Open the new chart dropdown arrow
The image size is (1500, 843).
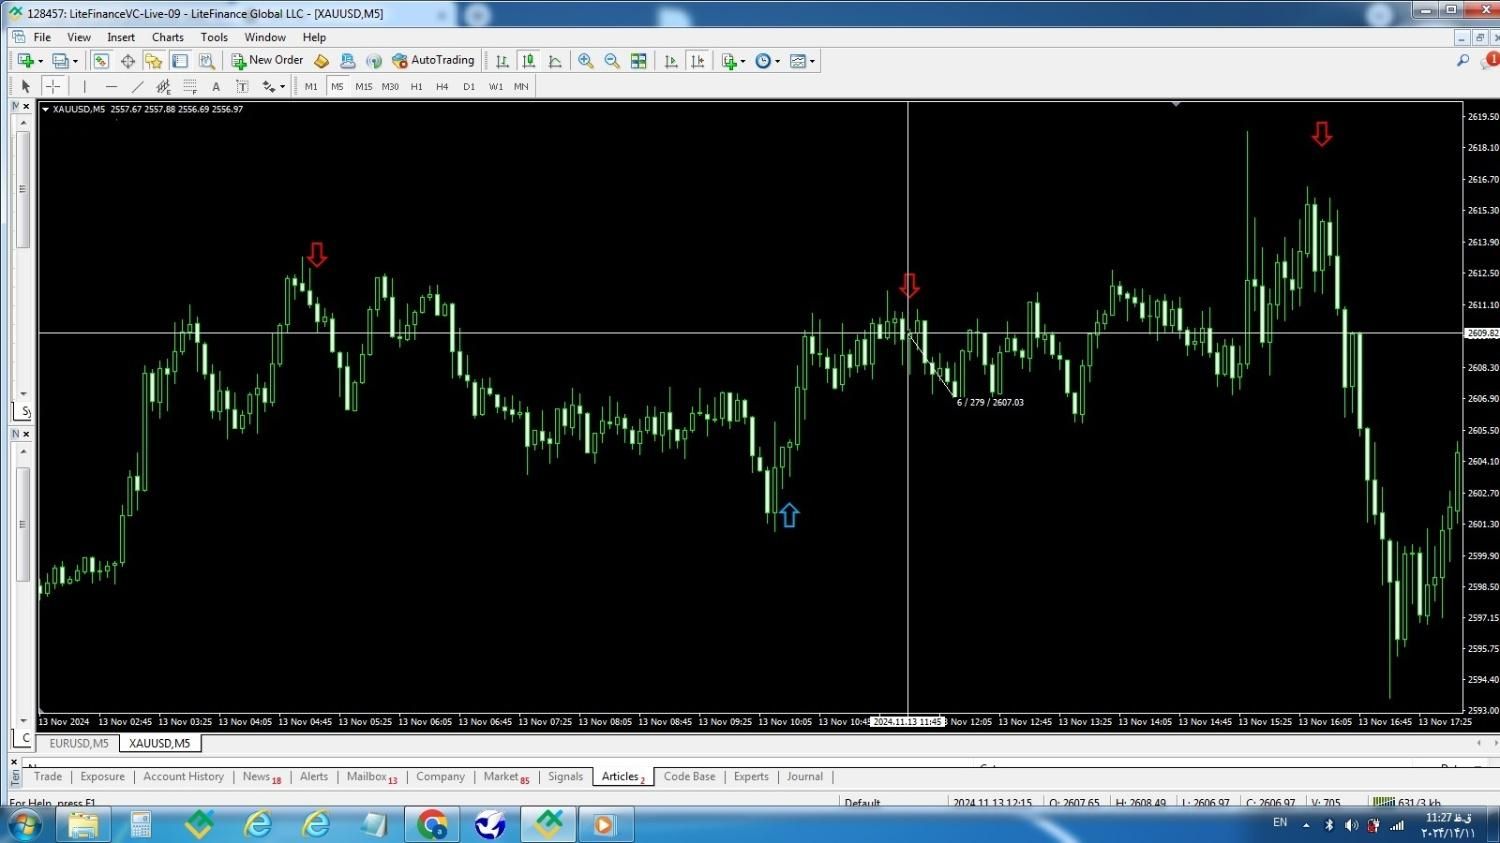40,61
